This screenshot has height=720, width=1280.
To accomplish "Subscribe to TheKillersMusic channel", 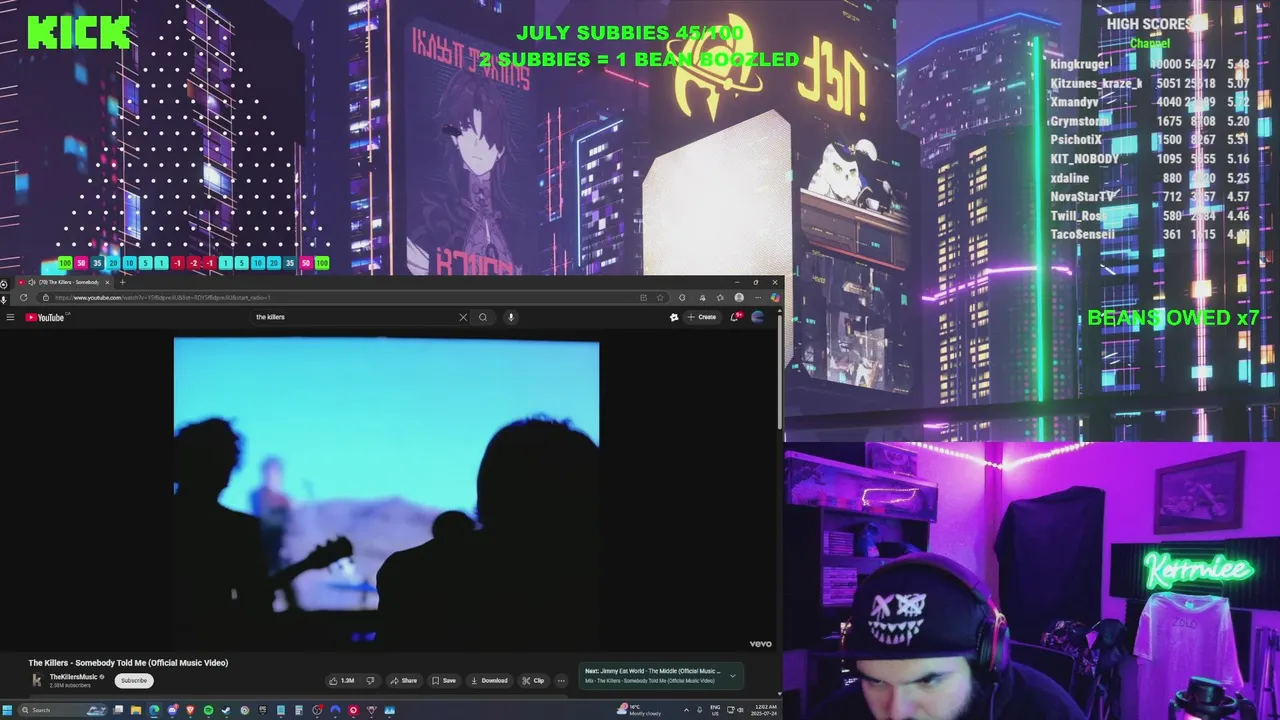I will pyautogui.click(x=134, y=681).
